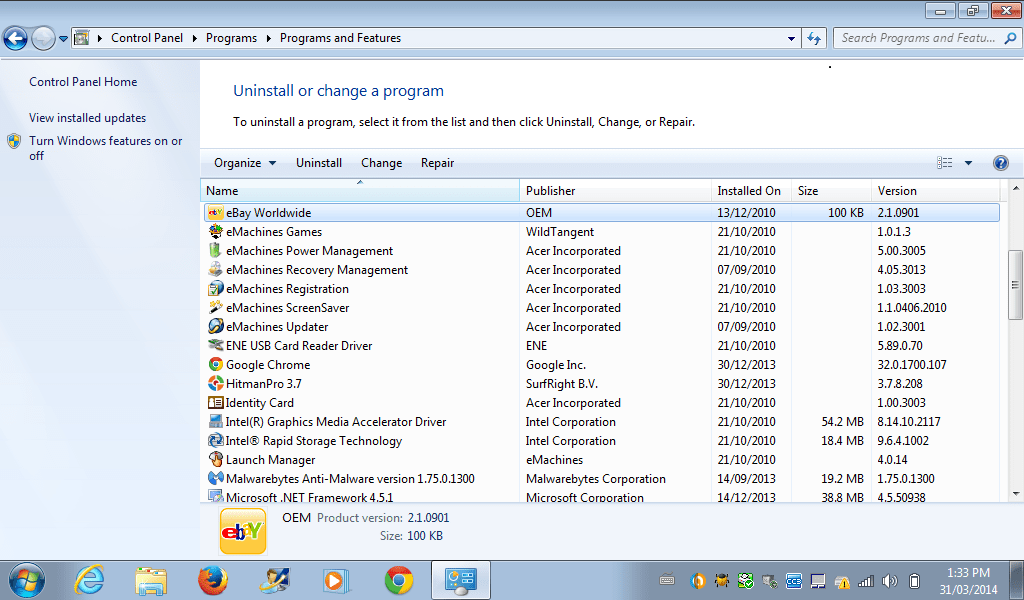Image resolution: width=1024 pixels, height=600 pixels.
Task: Click the Programs breadcrumb
Action: [x=231, y=38]
